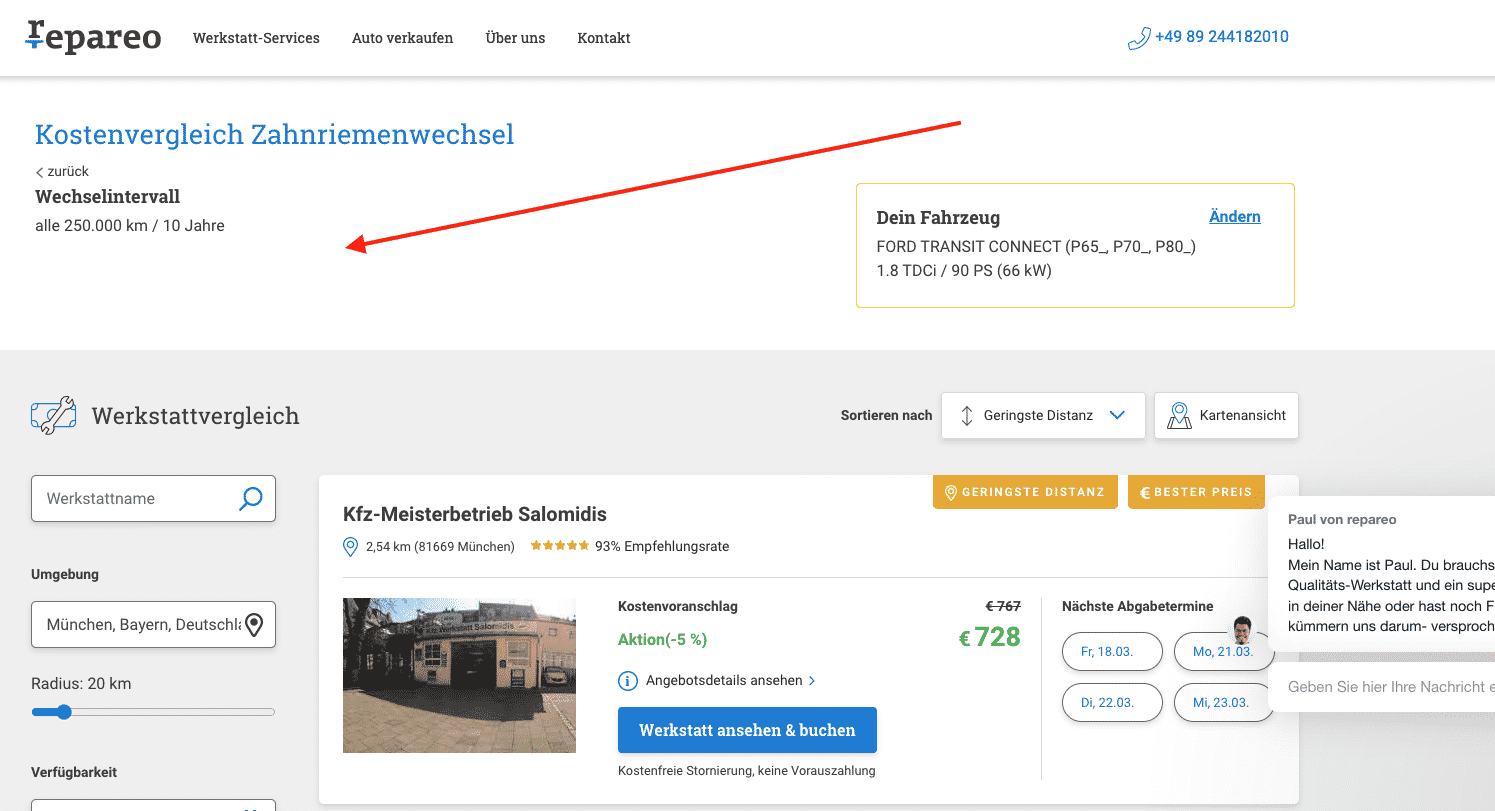The image size is (1495, 811).
Task: Click the info icon by Angebotsdetails
Action: [x=628, y=681]
